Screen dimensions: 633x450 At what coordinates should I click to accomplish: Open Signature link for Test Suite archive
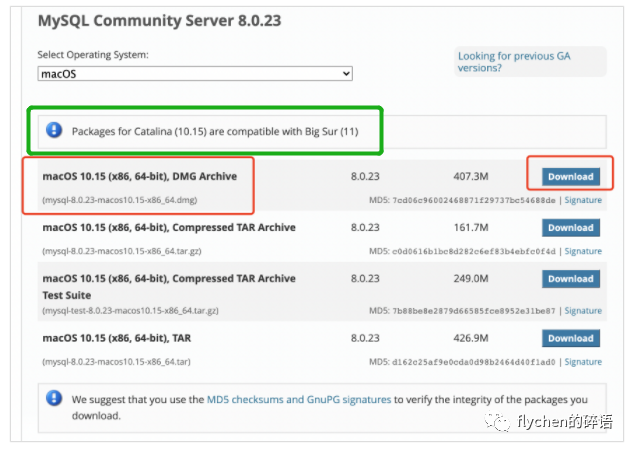pyautogui.click(x=583, y=311)
